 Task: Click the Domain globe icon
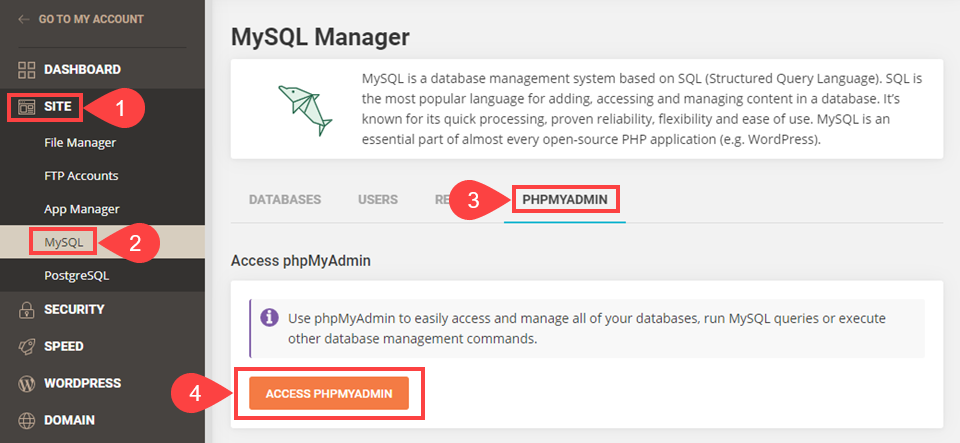26,421
